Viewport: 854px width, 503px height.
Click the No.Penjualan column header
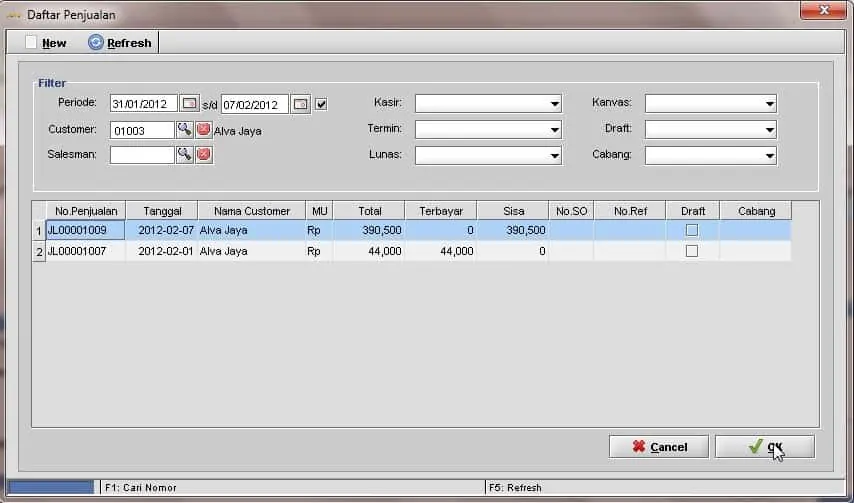click(x=86, y=211)
